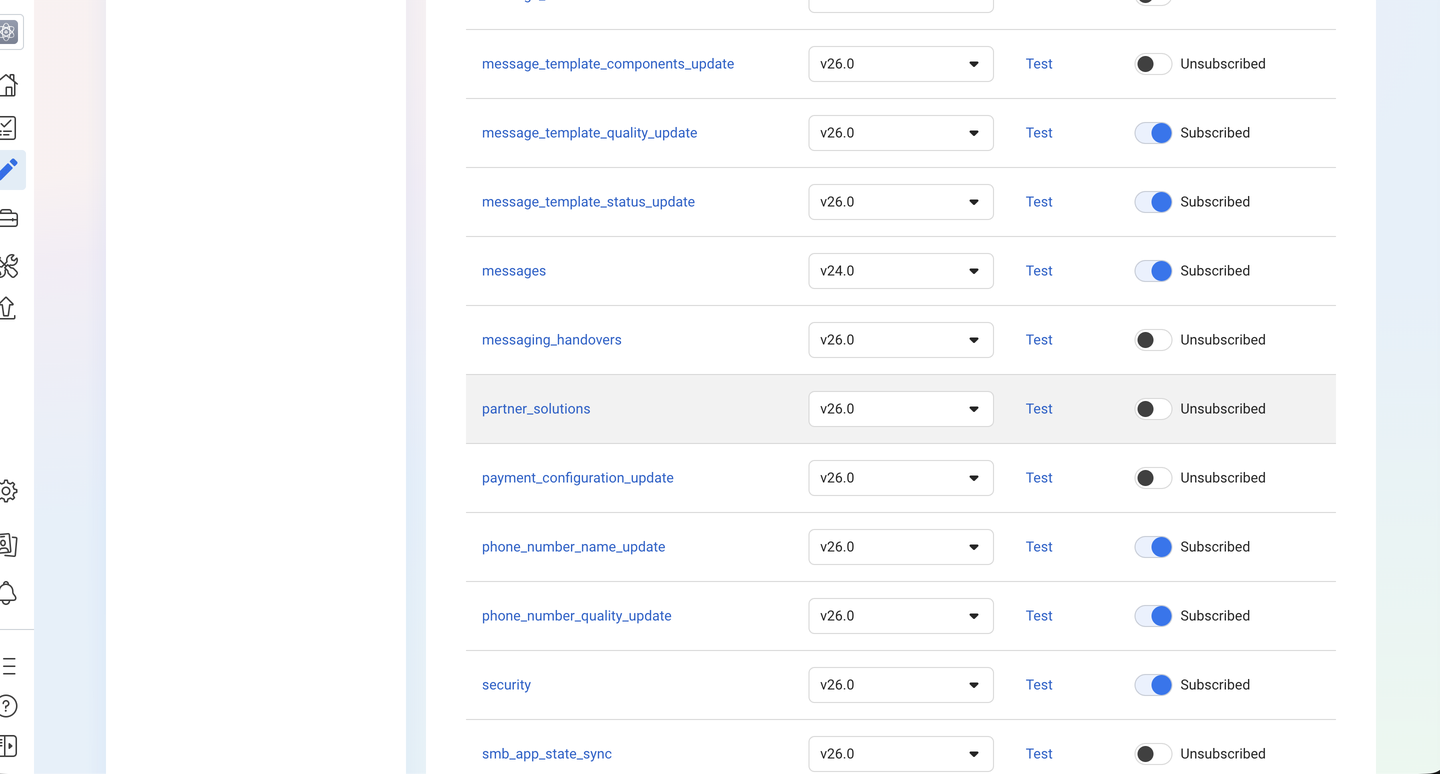Open the message_template_quality_update link

[x=590, y=133]
